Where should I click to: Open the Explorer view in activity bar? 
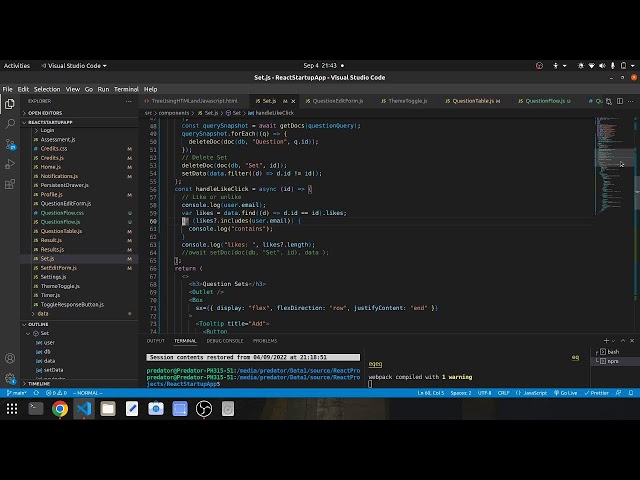coord(10,104)
